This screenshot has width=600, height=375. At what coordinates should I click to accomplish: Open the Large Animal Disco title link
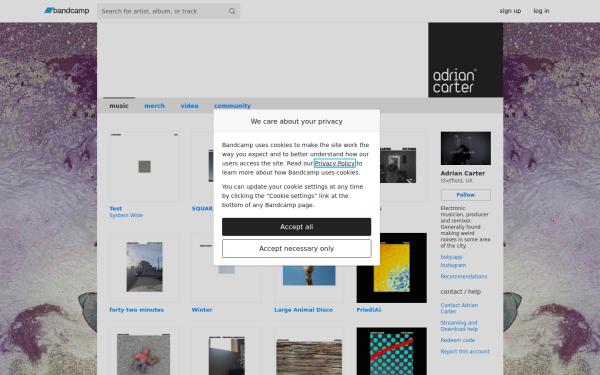click(x=303, y=310)
